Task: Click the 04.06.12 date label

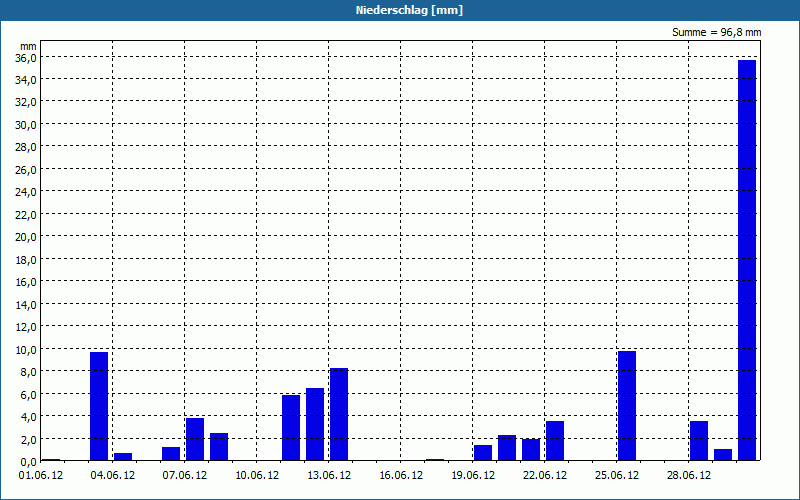Action: (113, 476)
